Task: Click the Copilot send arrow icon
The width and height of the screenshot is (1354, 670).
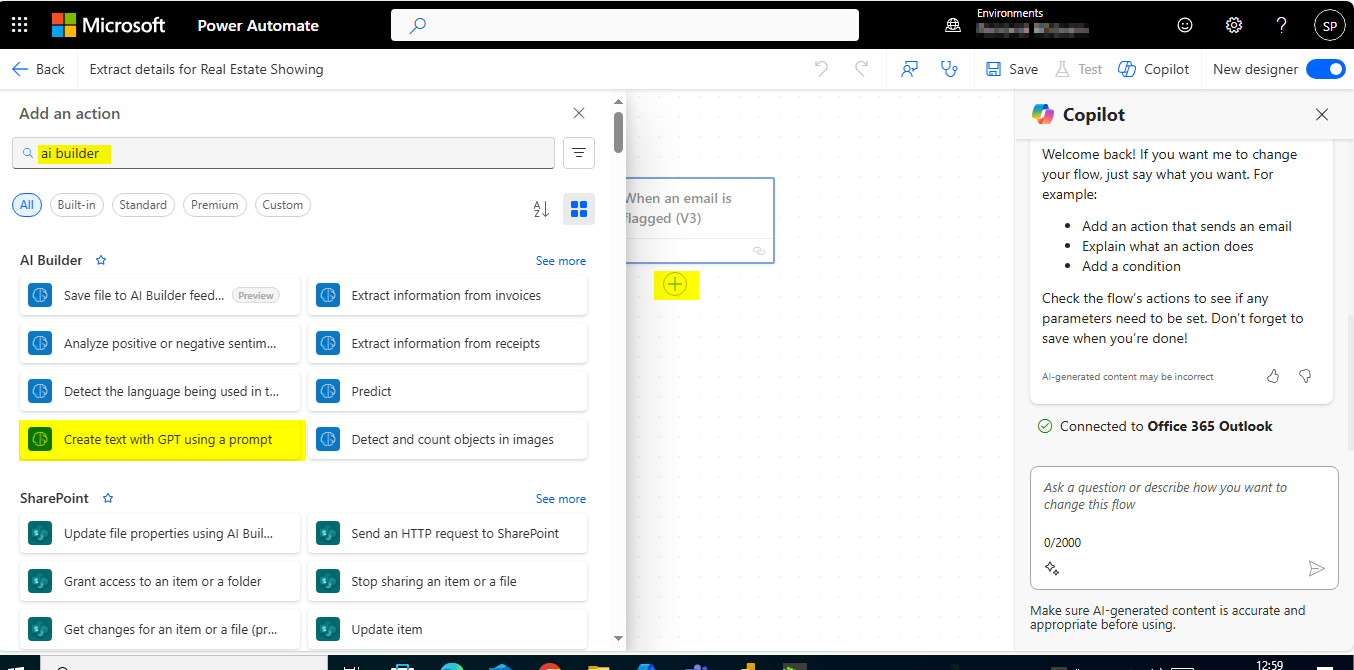Action: pos(1316,569)
